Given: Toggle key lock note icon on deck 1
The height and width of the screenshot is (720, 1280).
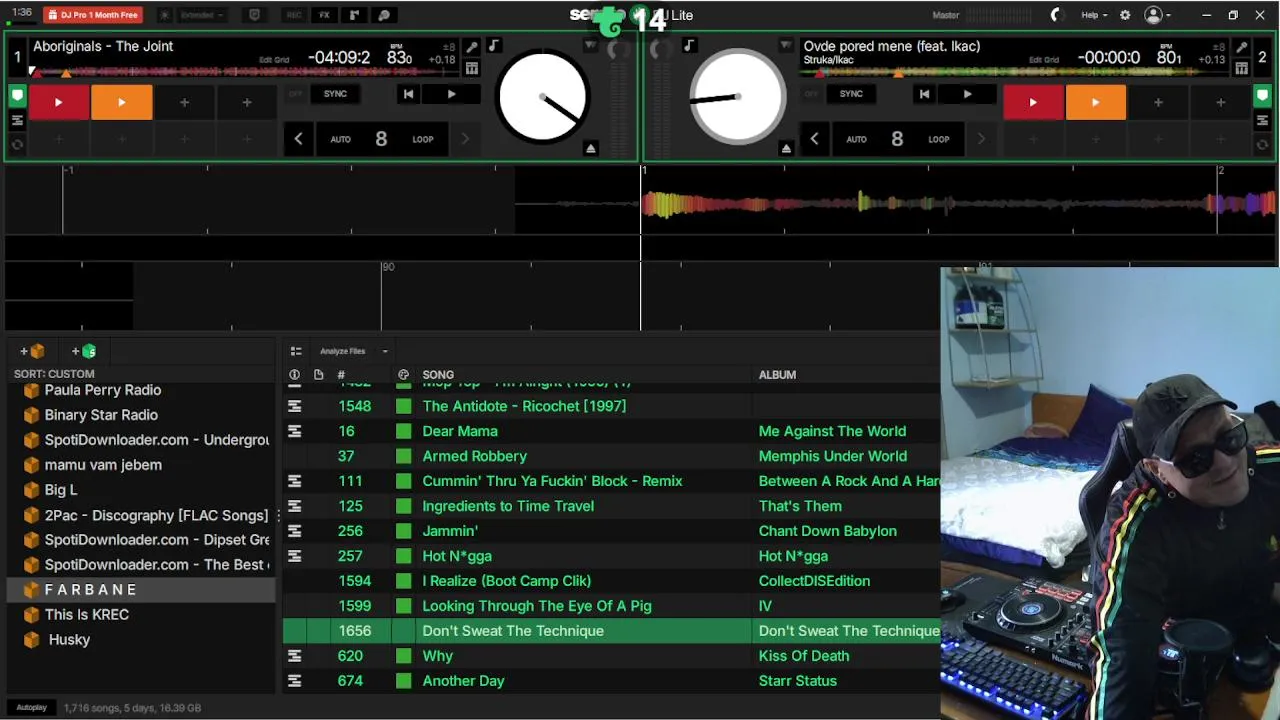Looking at the screenshot, I should (494, 46).
